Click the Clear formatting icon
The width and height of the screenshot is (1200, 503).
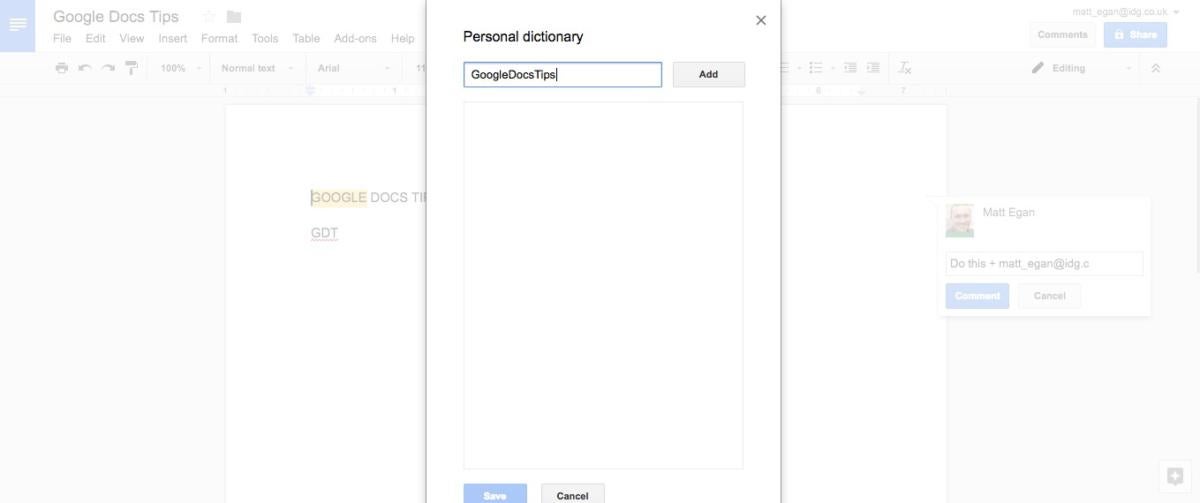point(905,68)
